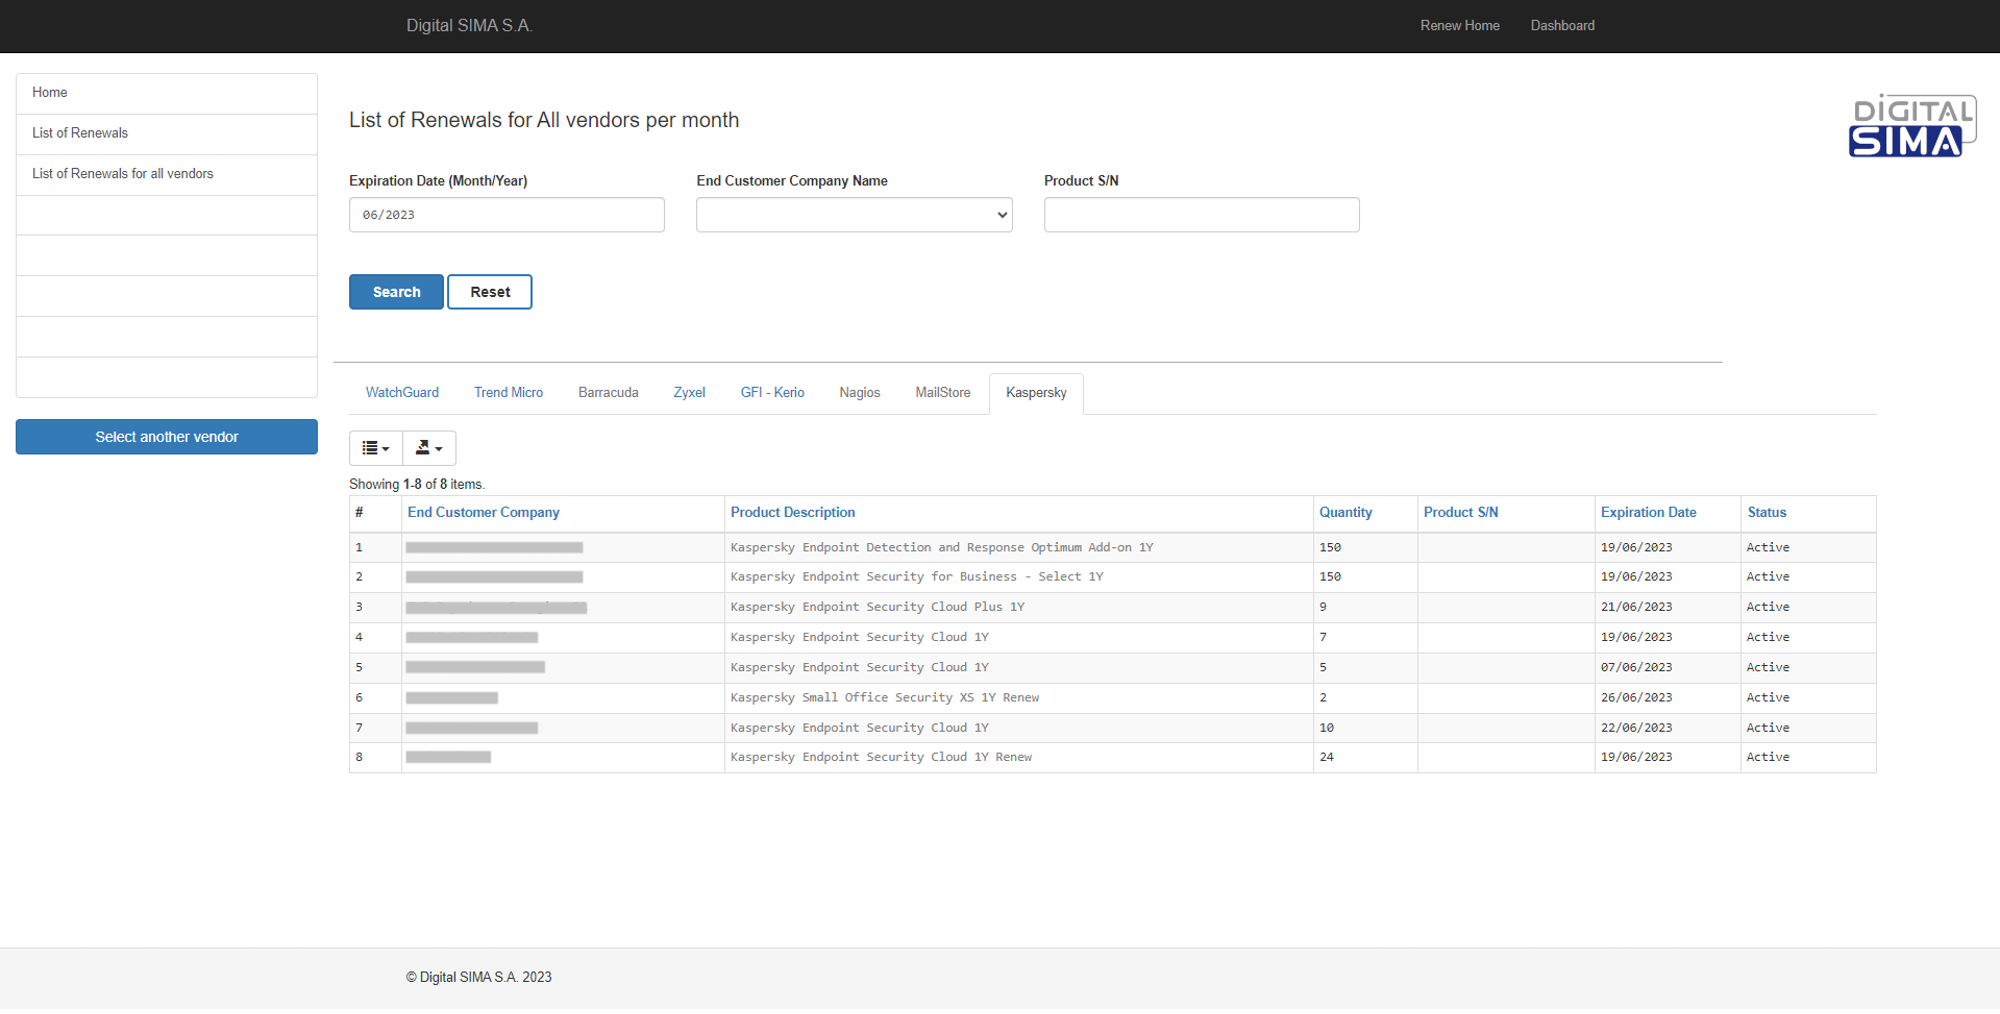Open the columns list toggle dropdown
The height and width of the screenshot is (1014, 2000).
point(376,448)
